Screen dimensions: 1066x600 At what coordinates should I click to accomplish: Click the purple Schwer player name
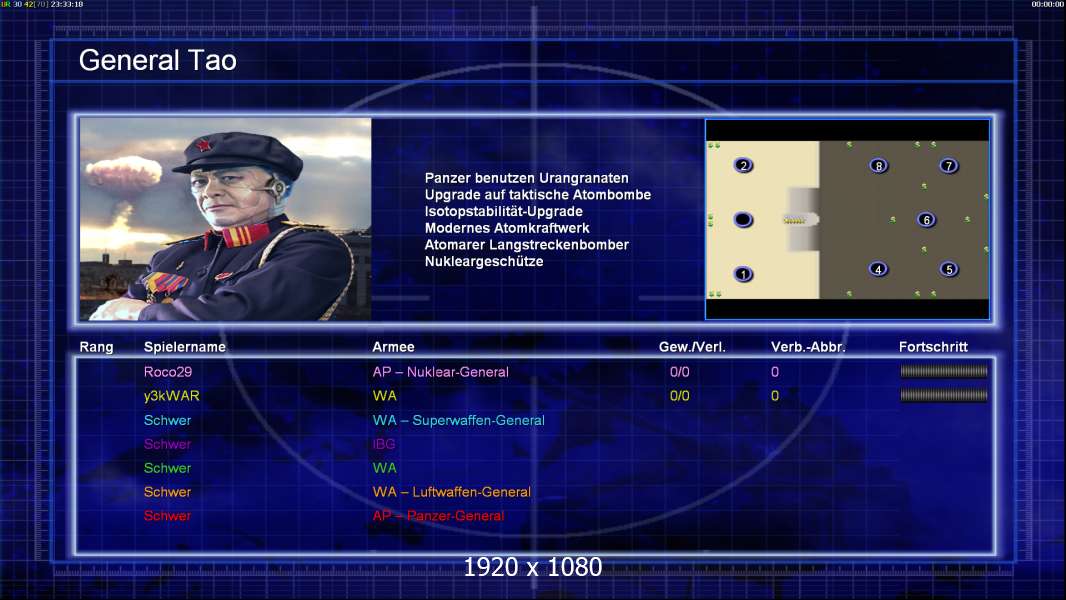click(167, 444)
